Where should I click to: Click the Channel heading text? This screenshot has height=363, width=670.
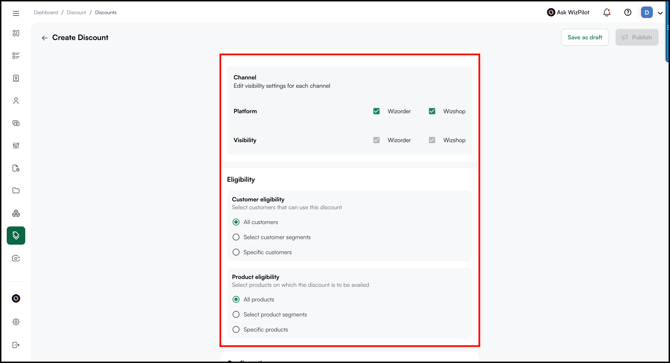tap(245, 77)
